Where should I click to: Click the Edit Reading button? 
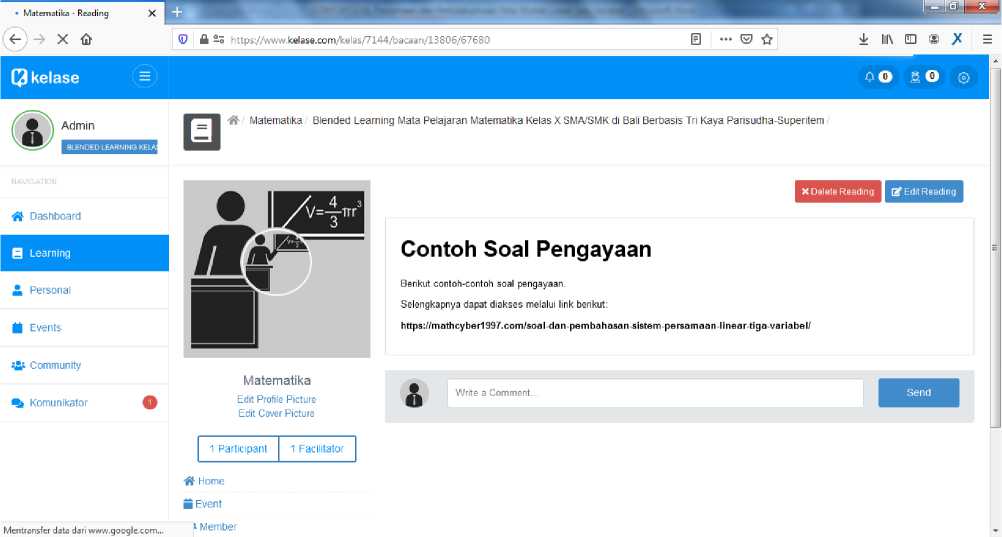(x=924, y=191)
